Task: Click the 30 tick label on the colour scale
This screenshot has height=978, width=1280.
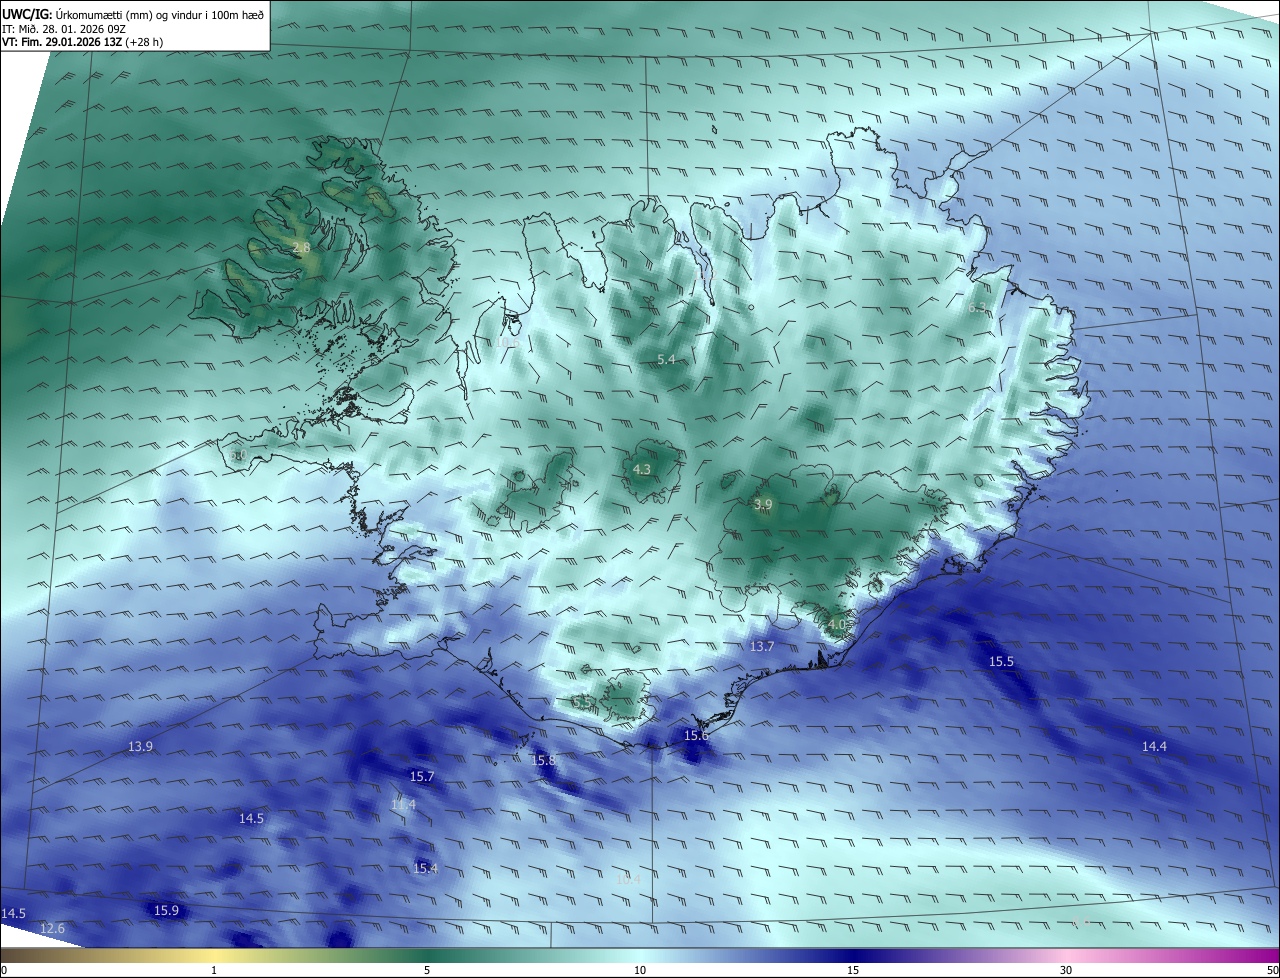Action: [1066, 970]
